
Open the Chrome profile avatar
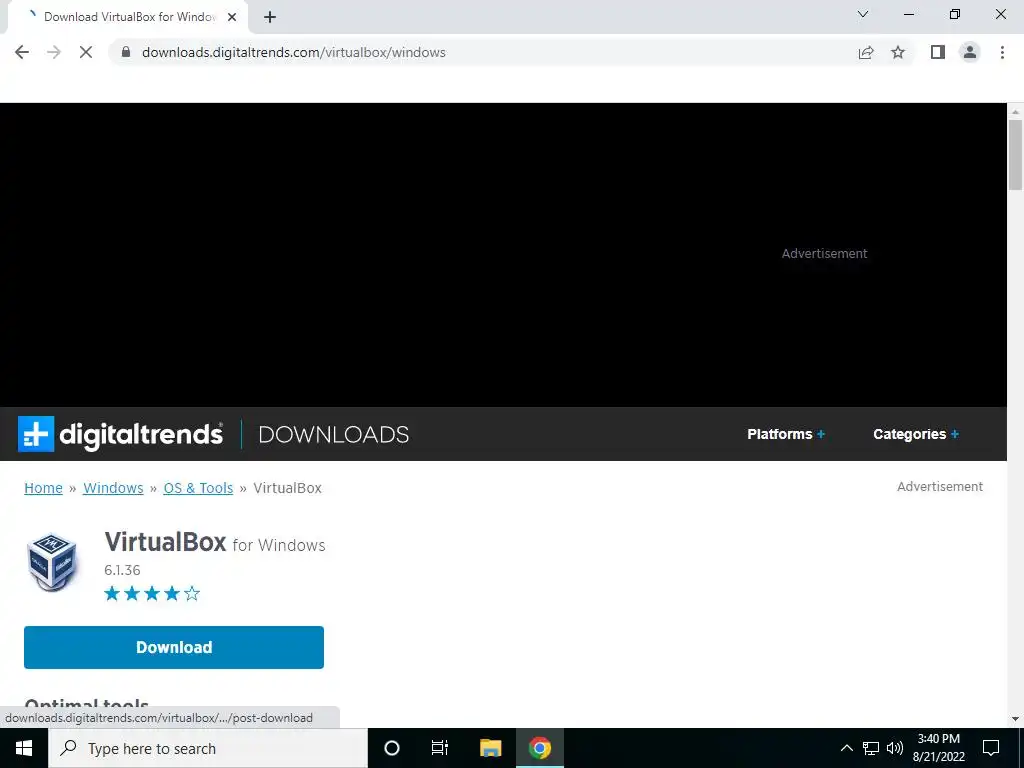(x=970, y=52)
